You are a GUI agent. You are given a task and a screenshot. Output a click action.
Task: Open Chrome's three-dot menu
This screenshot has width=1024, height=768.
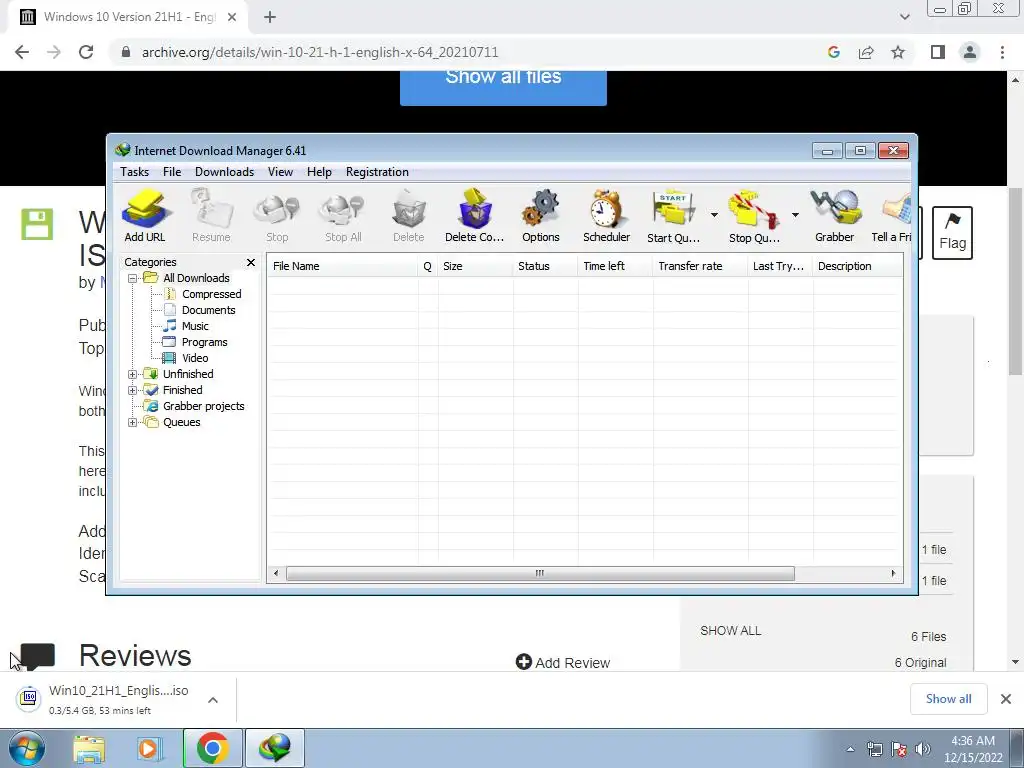click(x=1002, y=52)
